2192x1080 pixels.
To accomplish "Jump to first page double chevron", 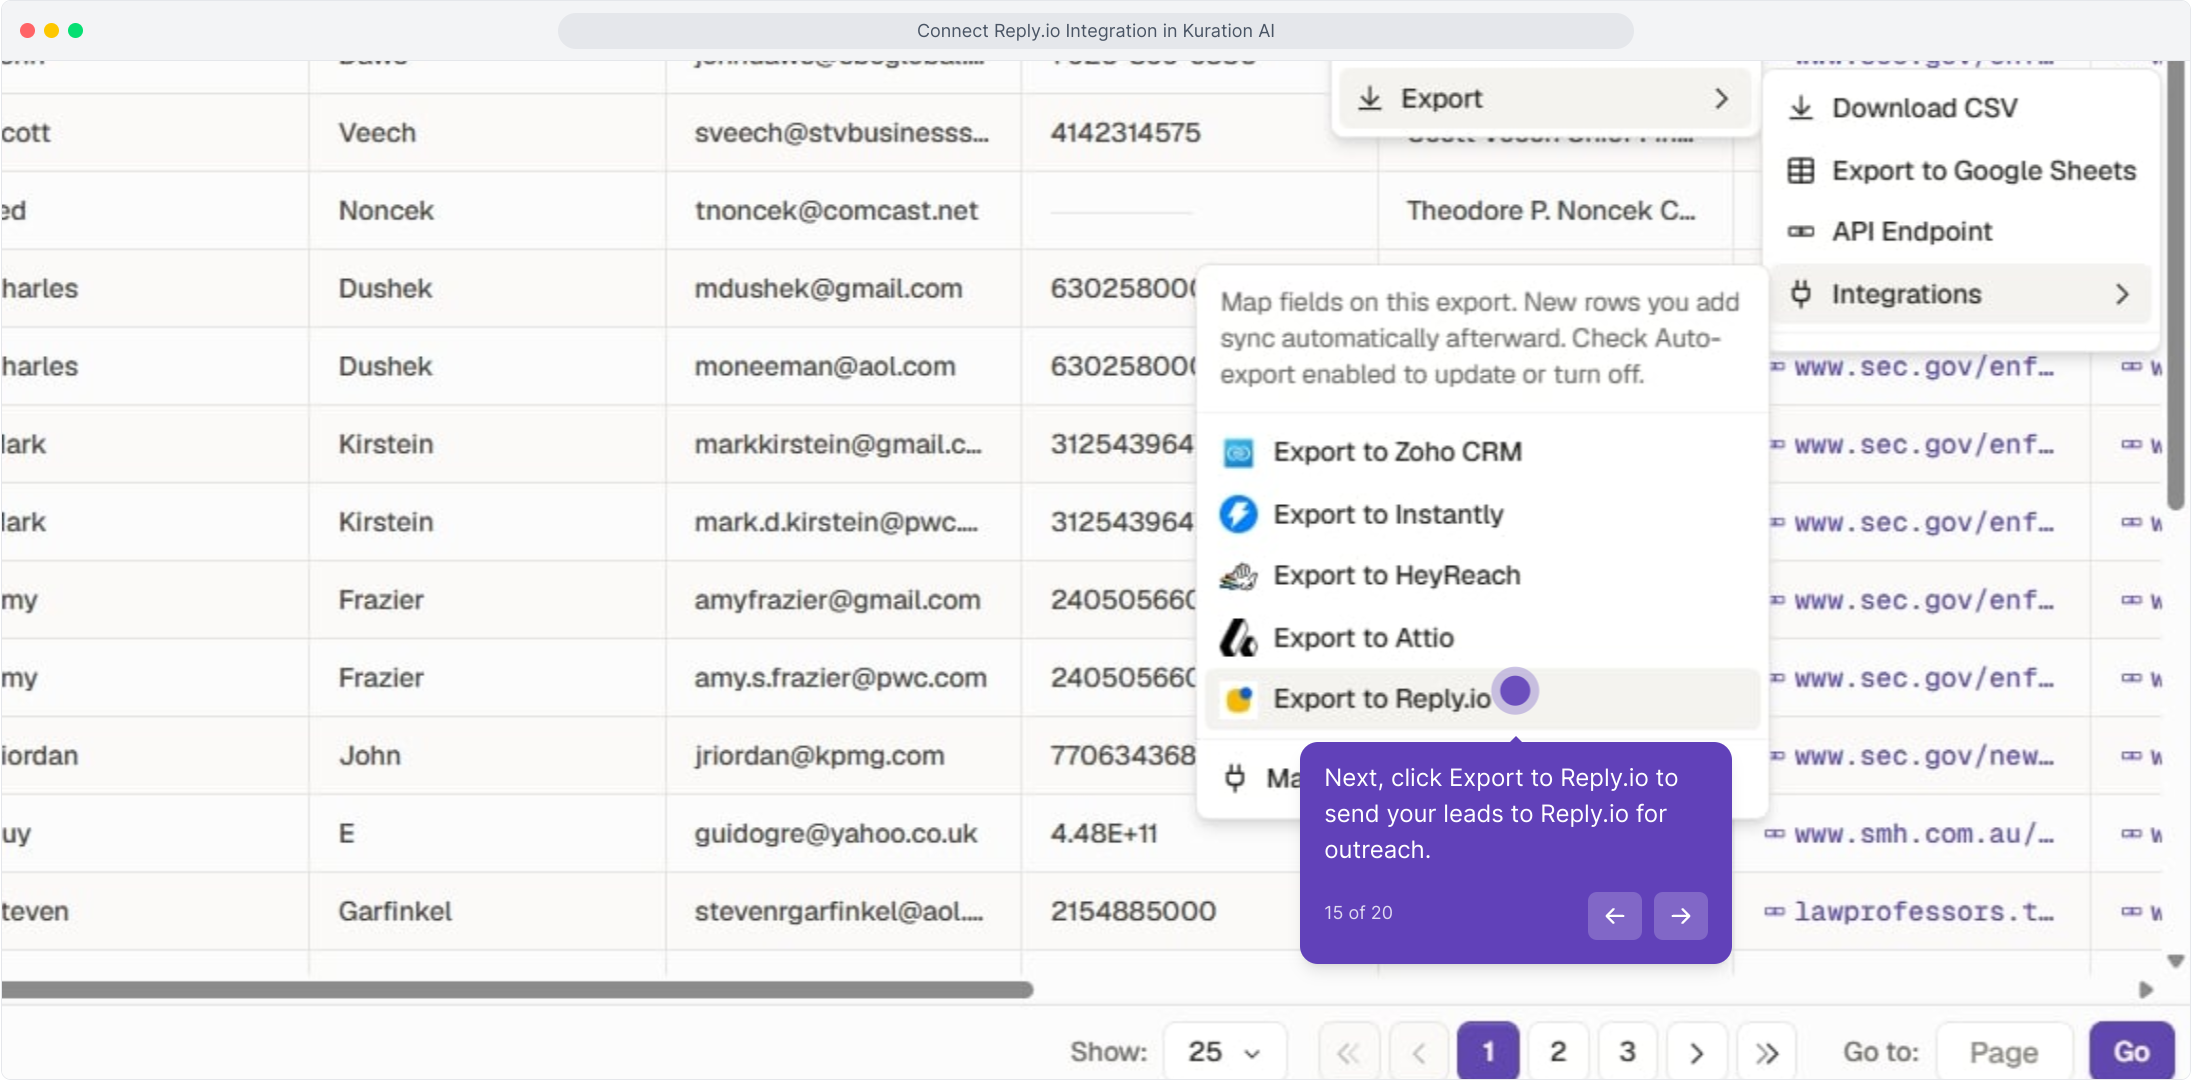I will 1349,1052.
